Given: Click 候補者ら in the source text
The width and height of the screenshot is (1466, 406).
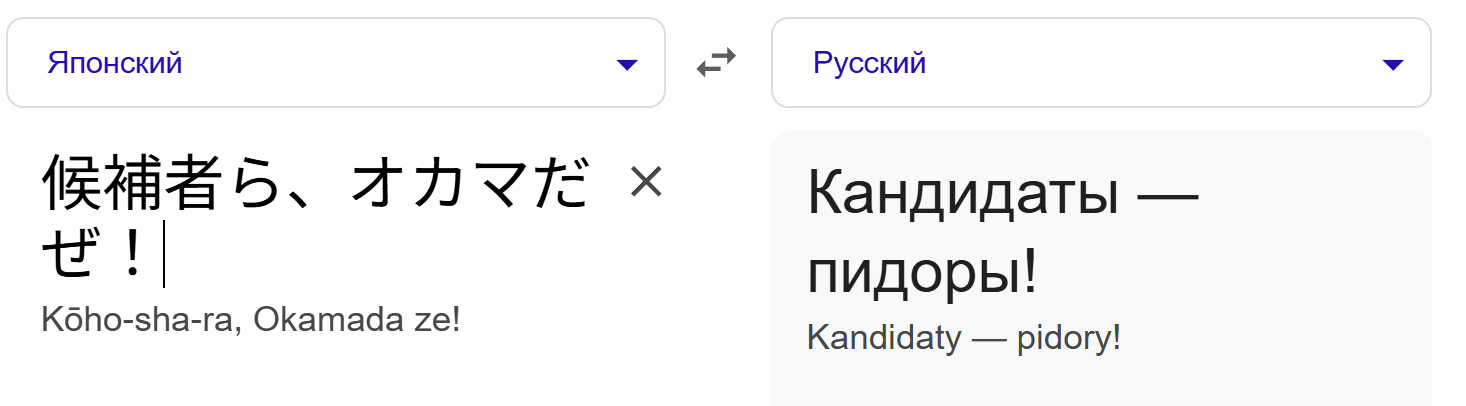Looking at the screenshot, I should click(160, 184).
